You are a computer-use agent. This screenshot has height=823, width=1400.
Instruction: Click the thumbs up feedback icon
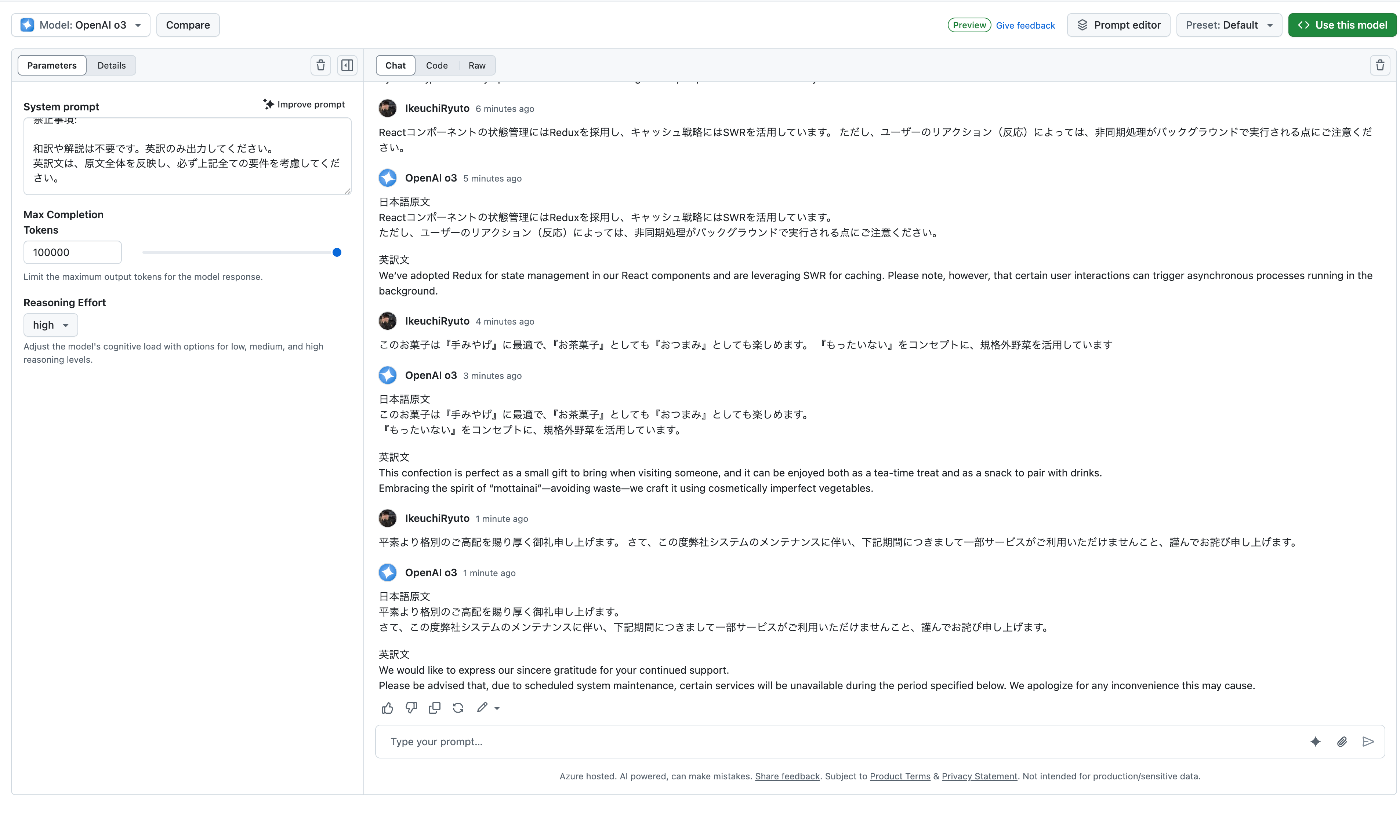388,708
